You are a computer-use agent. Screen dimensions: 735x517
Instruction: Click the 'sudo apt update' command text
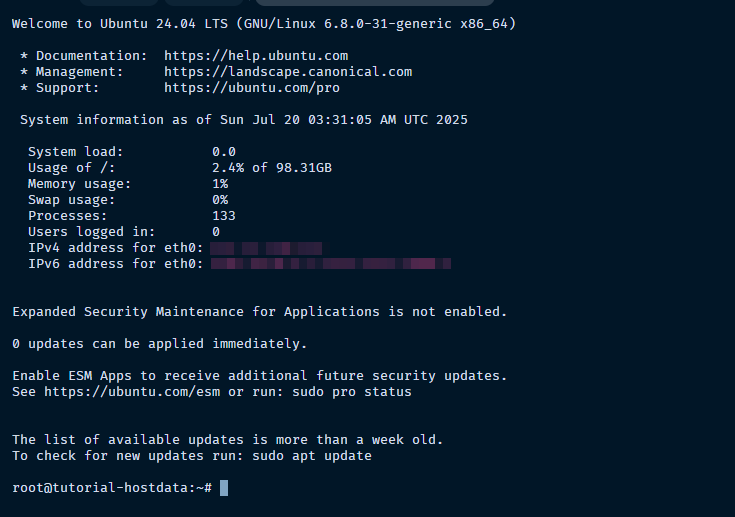(312, 456)
